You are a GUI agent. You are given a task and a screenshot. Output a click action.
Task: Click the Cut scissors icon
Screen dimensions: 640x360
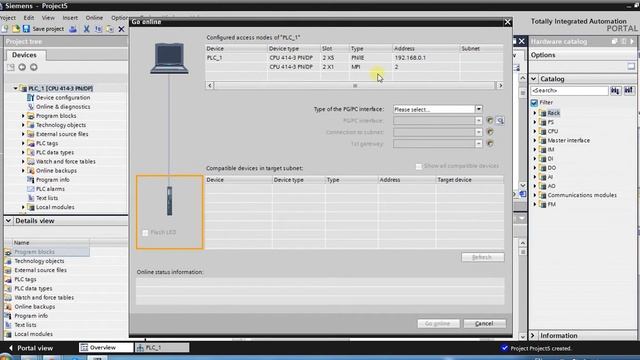point(86,29)
